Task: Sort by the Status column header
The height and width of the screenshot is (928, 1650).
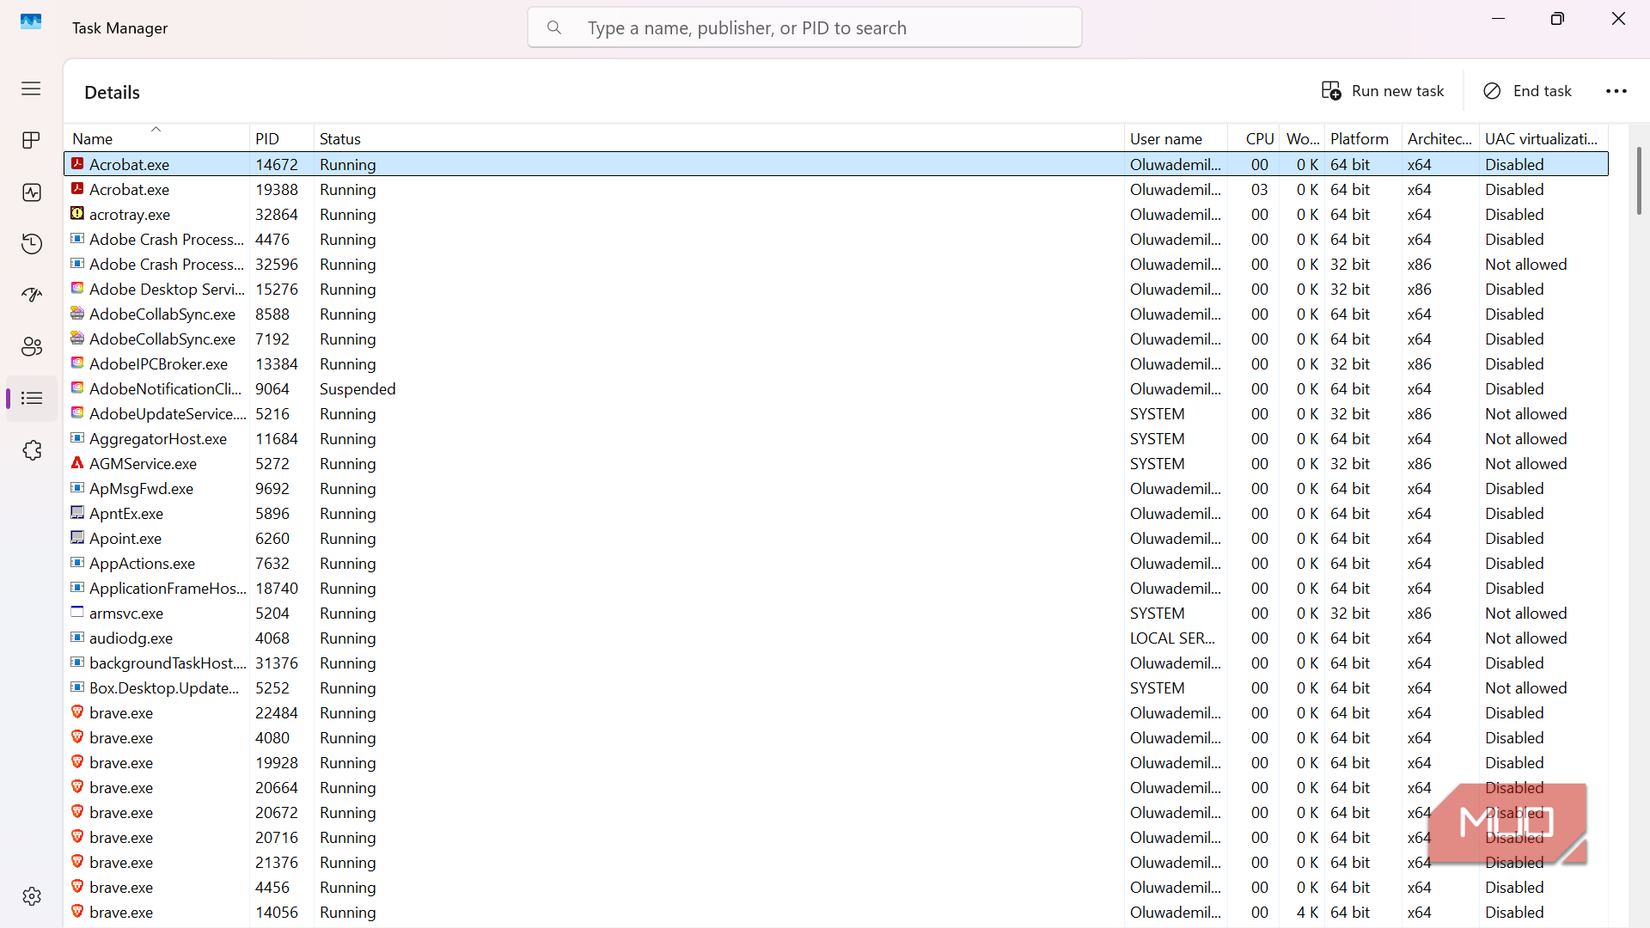Action: (718, 138)
